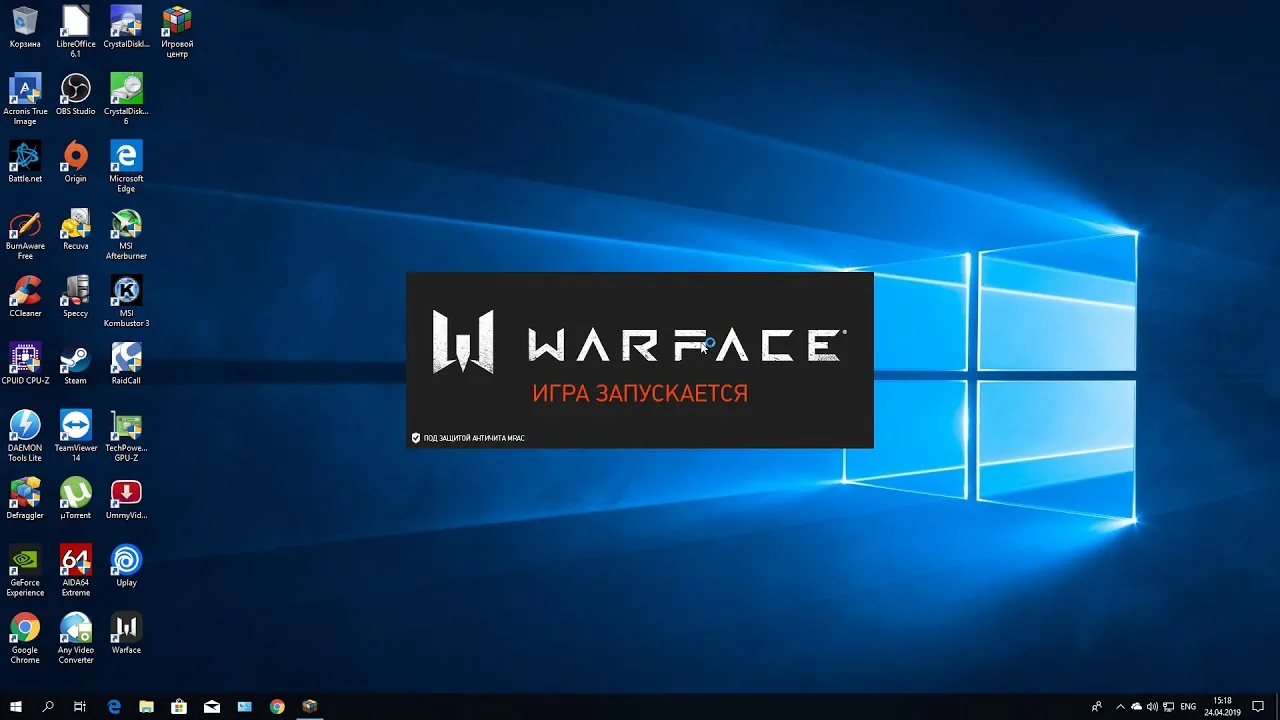This screenshot has height=720, width=1280.
Task: Switch to the running game center taskbar app
Action: coord(310,706)
